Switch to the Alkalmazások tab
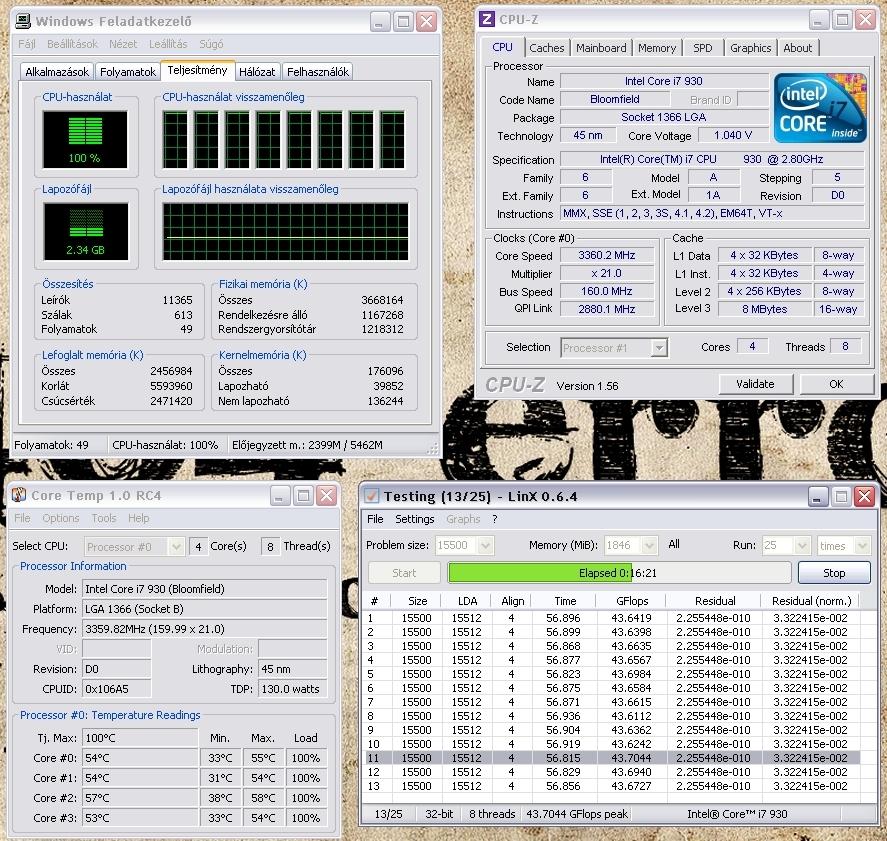The image size is (887, 841). tap(57, 72)
